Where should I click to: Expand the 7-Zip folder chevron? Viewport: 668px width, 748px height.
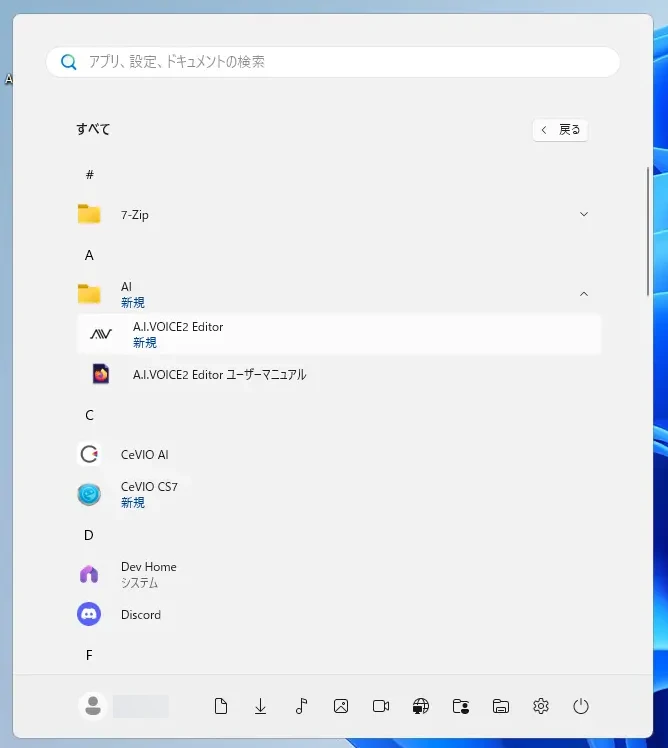[584, 214]
